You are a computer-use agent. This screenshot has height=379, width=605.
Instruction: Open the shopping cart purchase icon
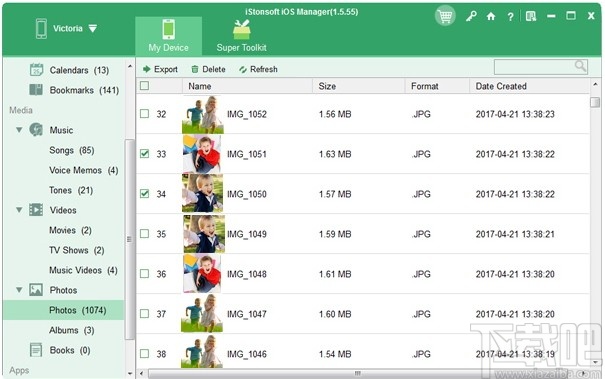445,16
